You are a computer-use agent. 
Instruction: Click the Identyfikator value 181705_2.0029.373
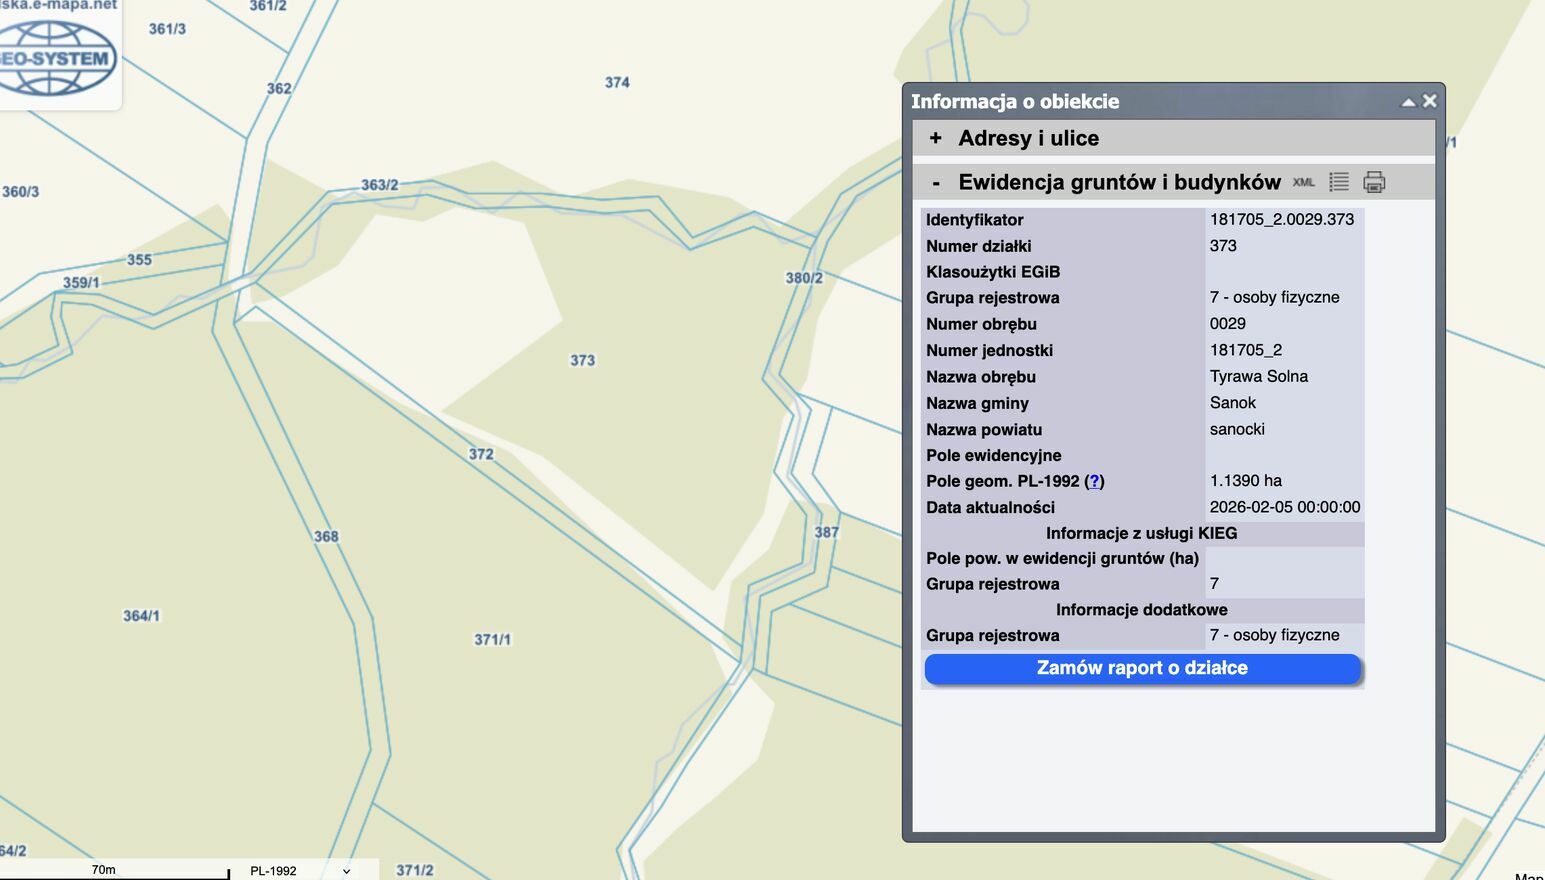(1281, 219)
